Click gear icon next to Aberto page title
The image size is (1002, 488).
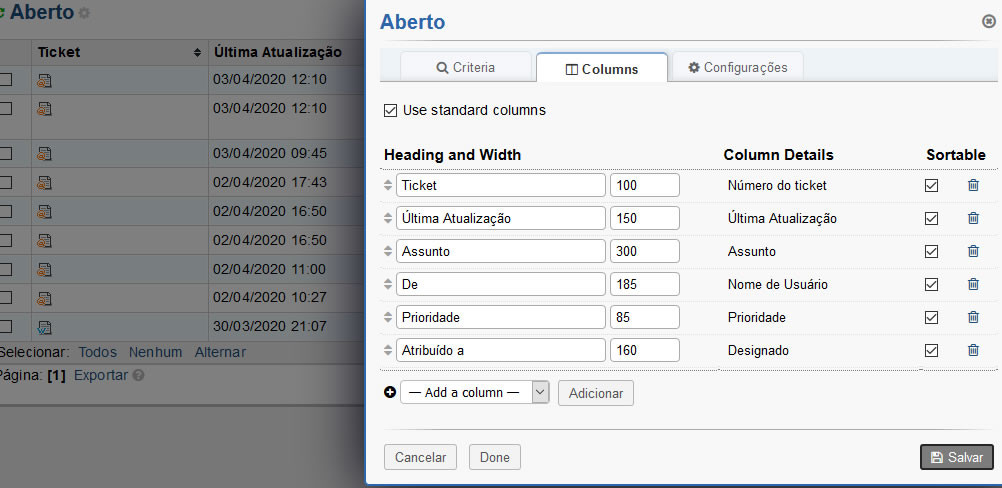[84, 14]
